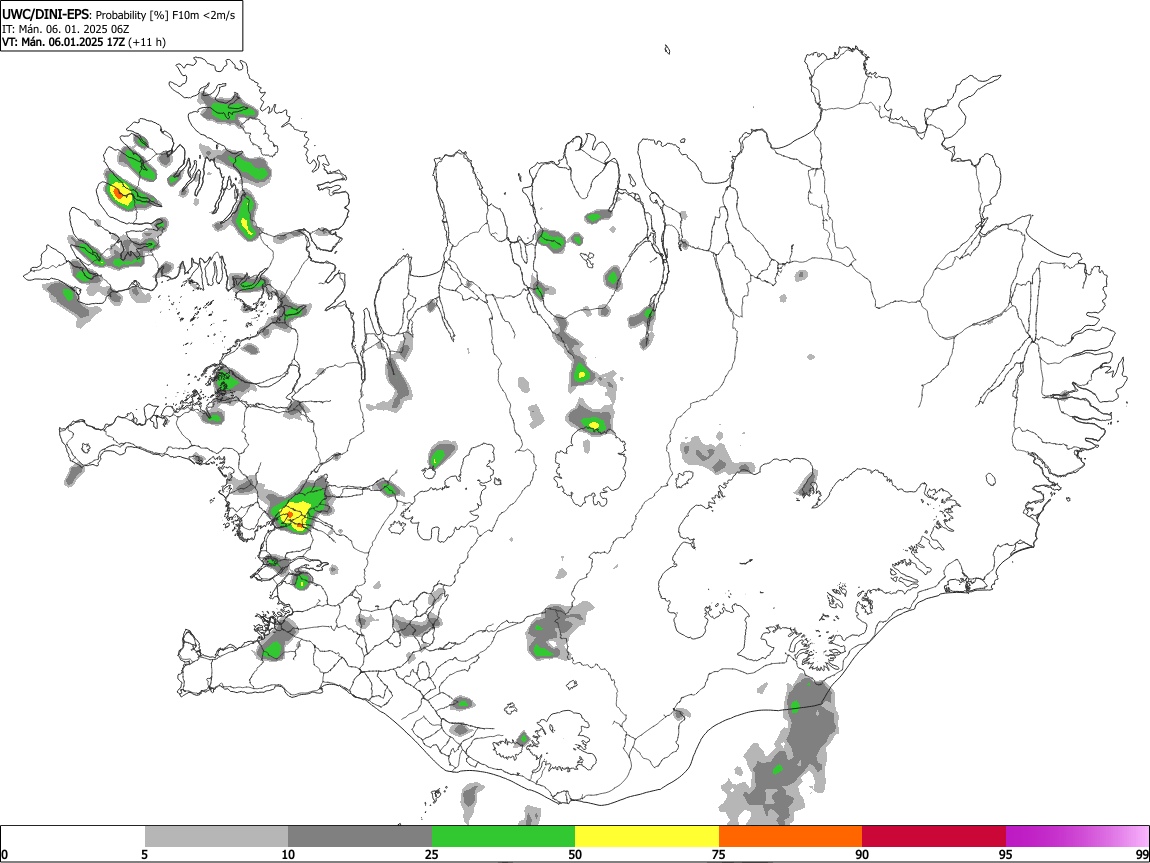
Task: Click the legend tick label '5'
Action: point(144,855)
